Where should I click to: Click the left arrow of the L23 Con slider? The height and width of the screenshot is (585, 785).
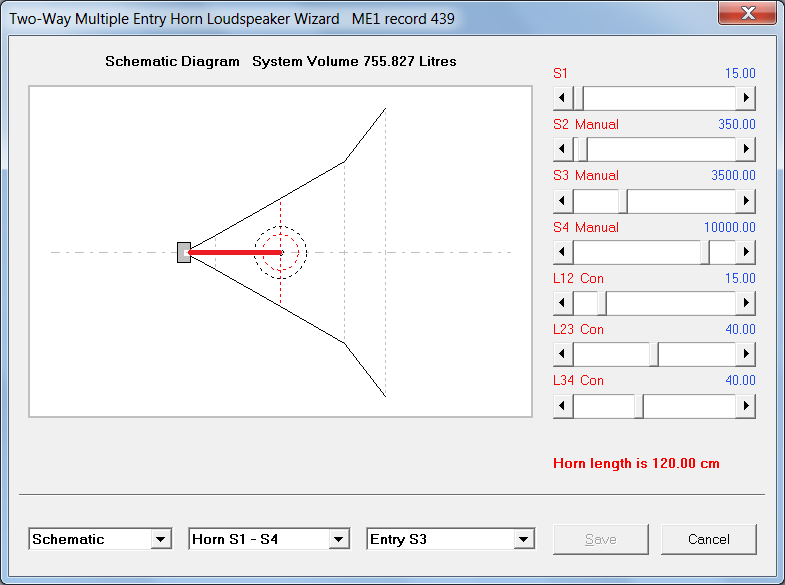(563, 354)
